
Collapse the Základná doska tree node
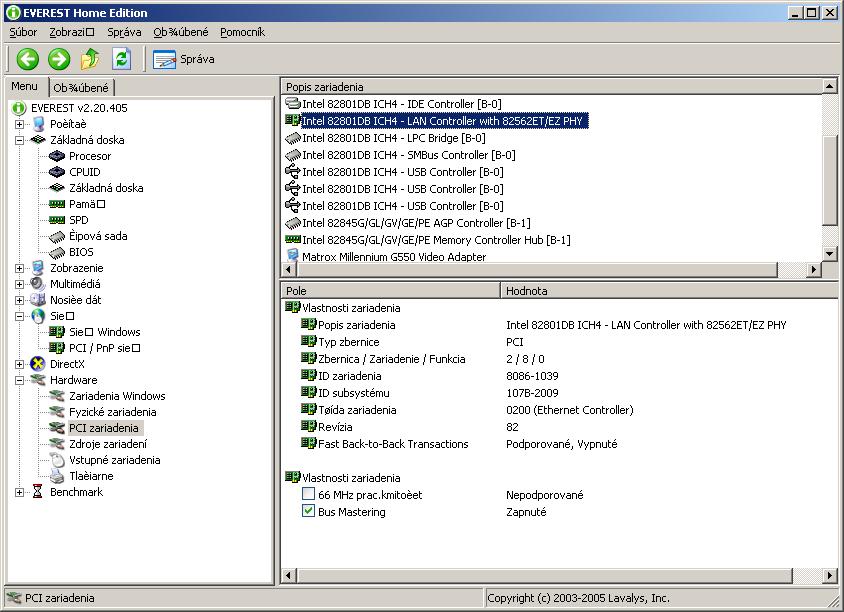[20, 140]
